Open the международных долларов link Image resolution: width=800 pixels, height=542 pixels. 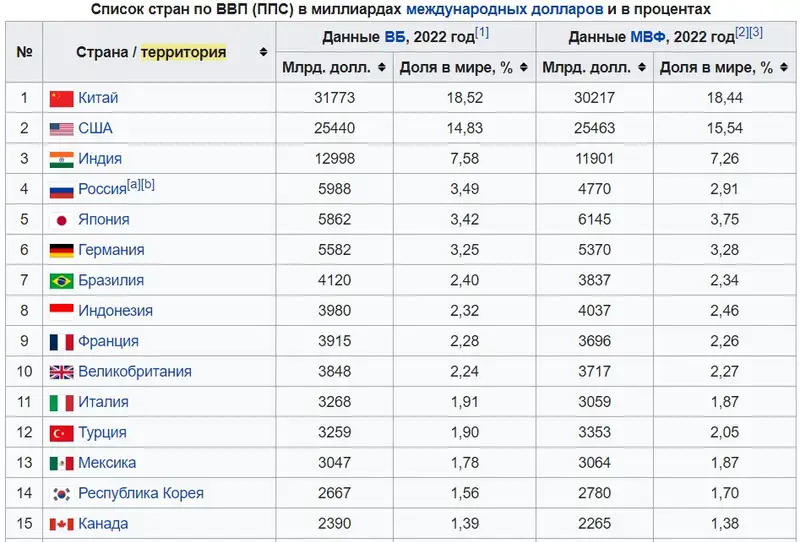(x=504, y=9)
